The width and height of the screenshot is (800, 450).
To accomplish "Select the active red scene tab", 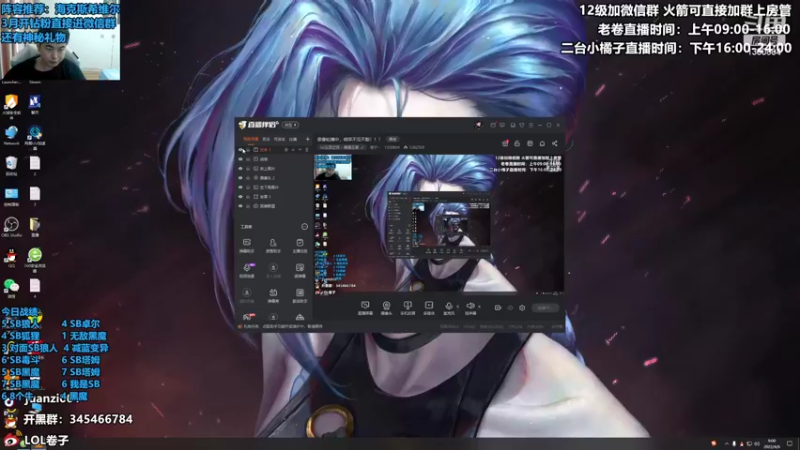I will pos(251,139).
